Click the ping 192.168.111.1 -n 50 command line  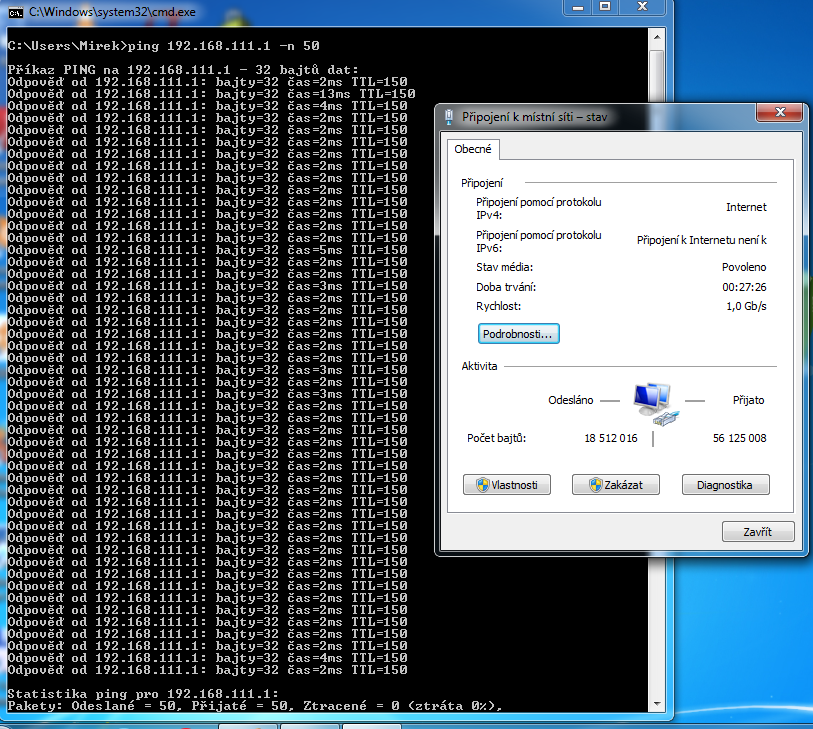[165, 46]
